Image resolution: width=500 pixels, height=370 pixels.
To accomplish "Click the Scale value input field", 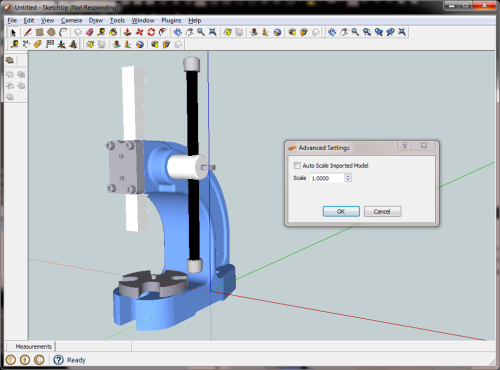I will click(x=327, y=178).
